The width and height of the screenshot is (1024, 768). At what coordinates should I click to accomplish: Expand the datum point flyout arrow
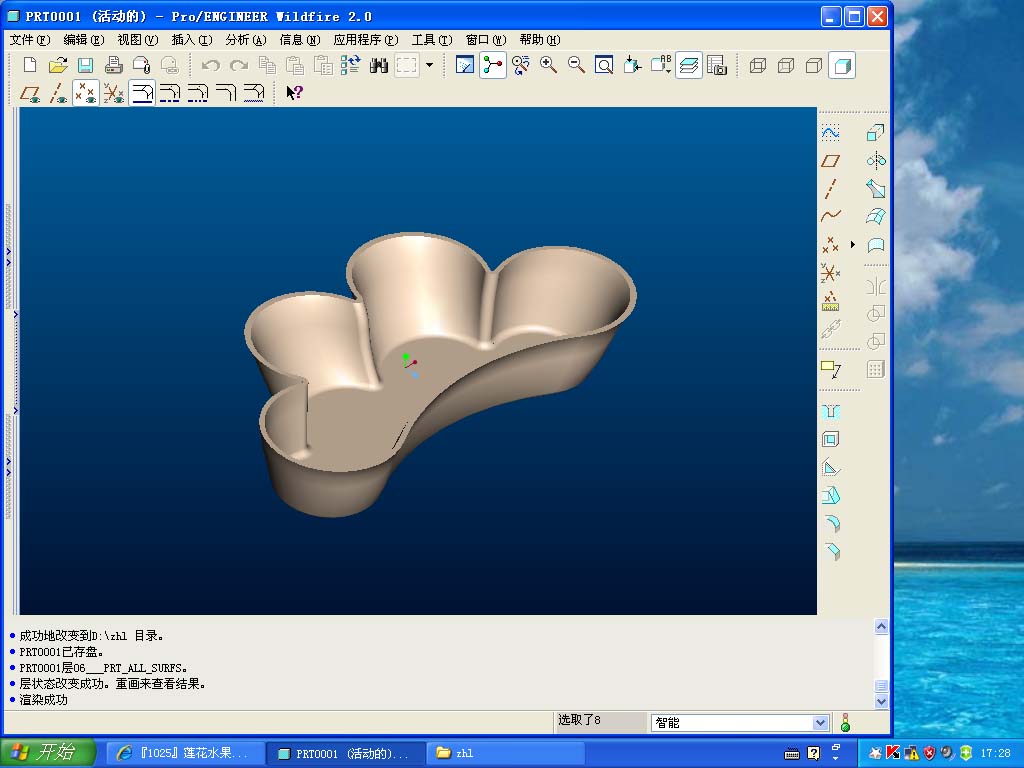click(x=853, y=245)
